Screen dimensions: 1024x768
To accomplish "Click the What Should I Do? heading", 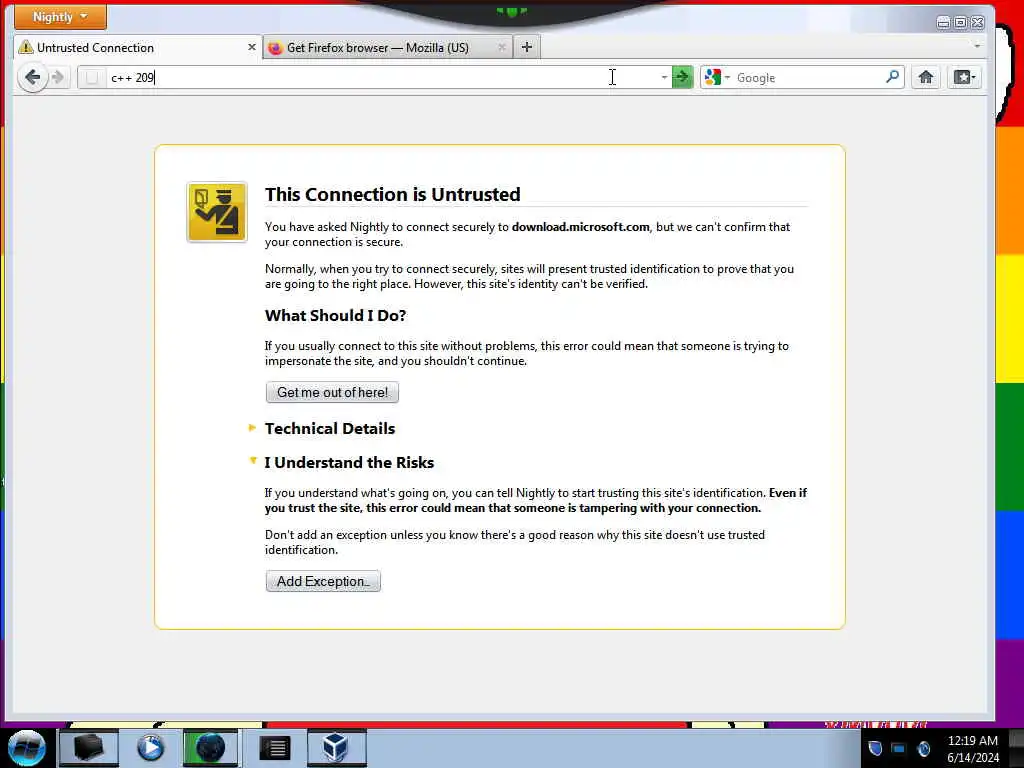I will tap(335, 315).
